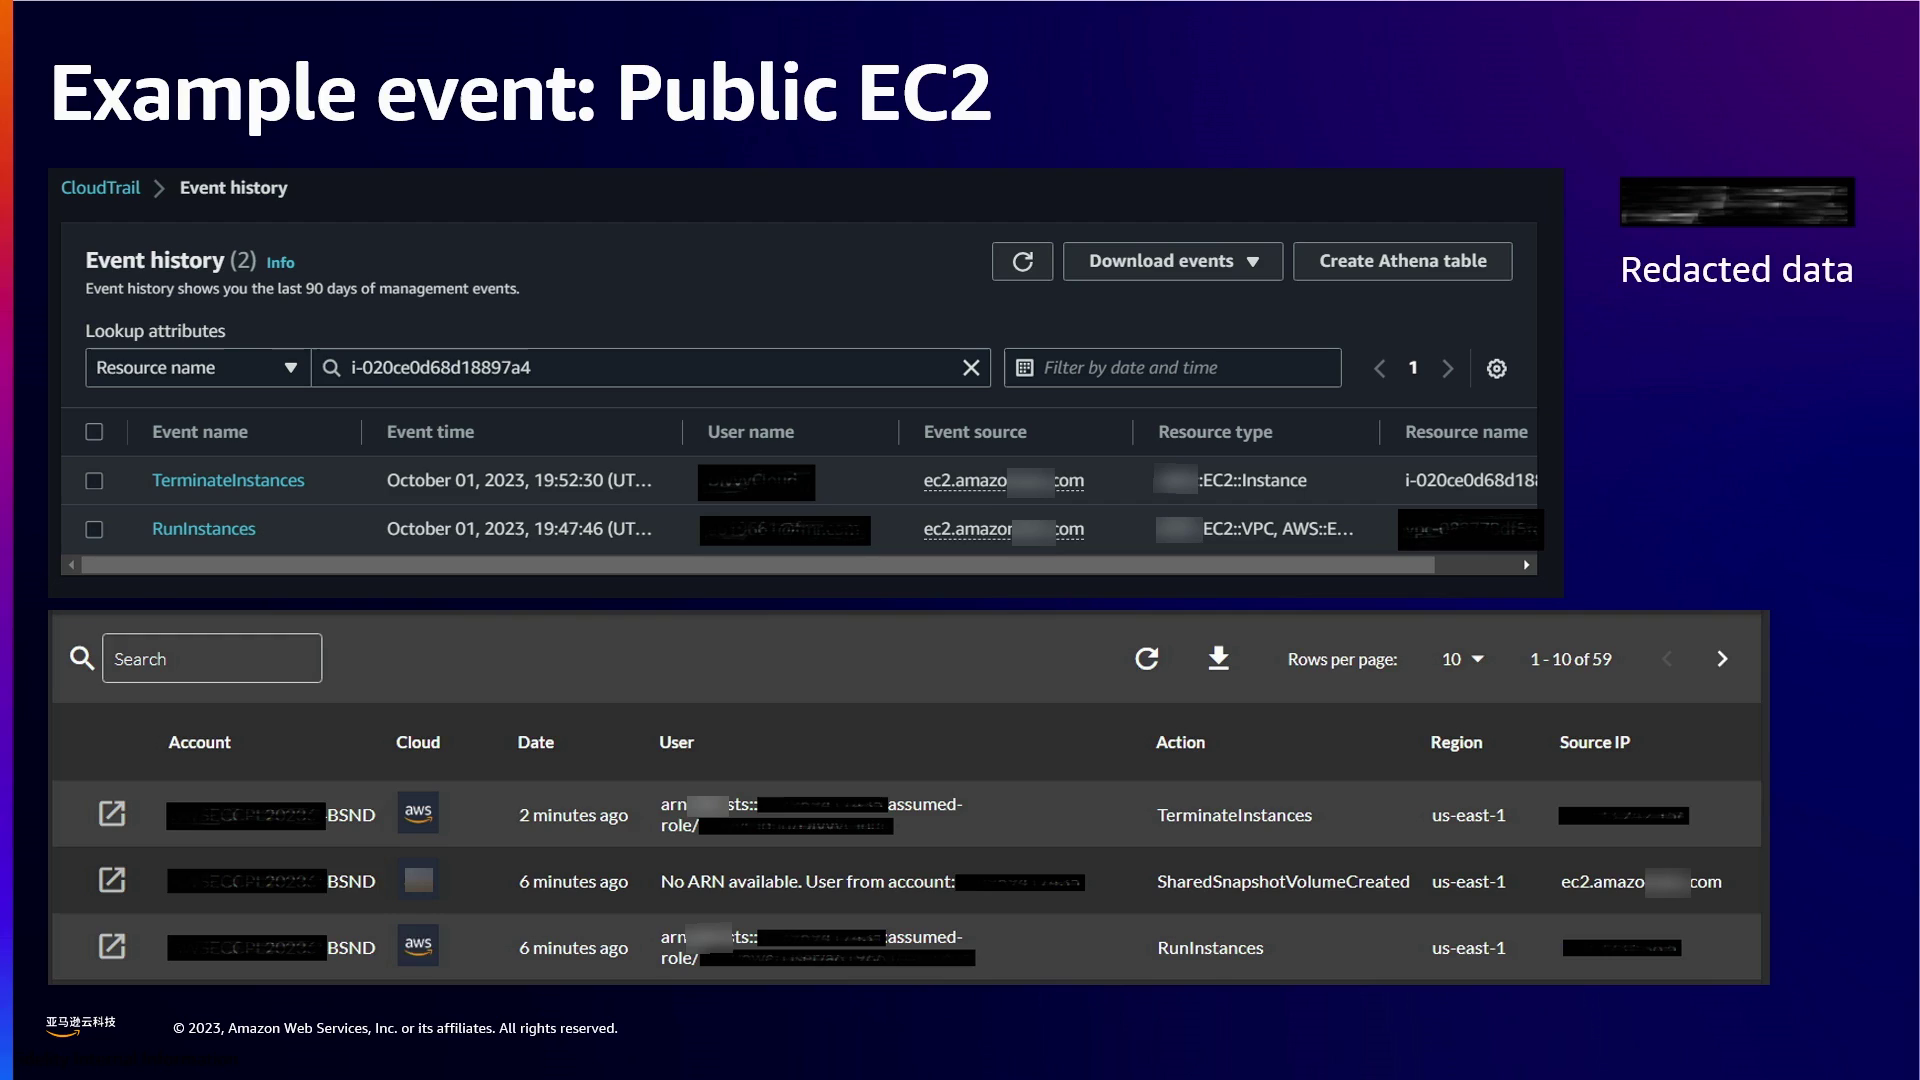The image size is (1920, 1080).
Task: Check the TerminateInstances event row
Action: coord(94,481)
